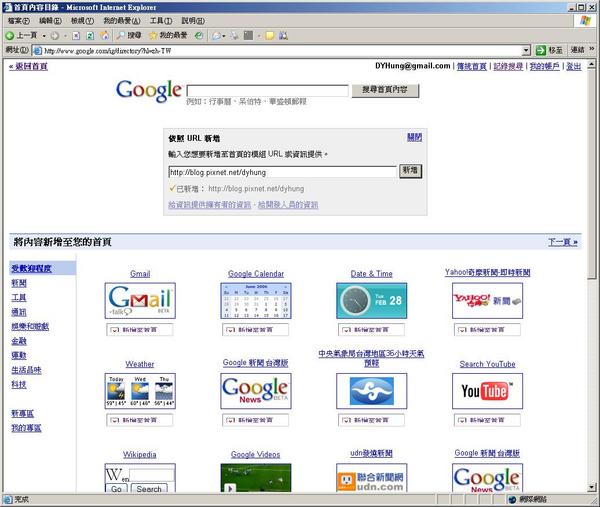Screen dimensions: 600x507
Task: Open the Search (搜尋) magnifier toolbar button
Action: [x=129, y=36]
